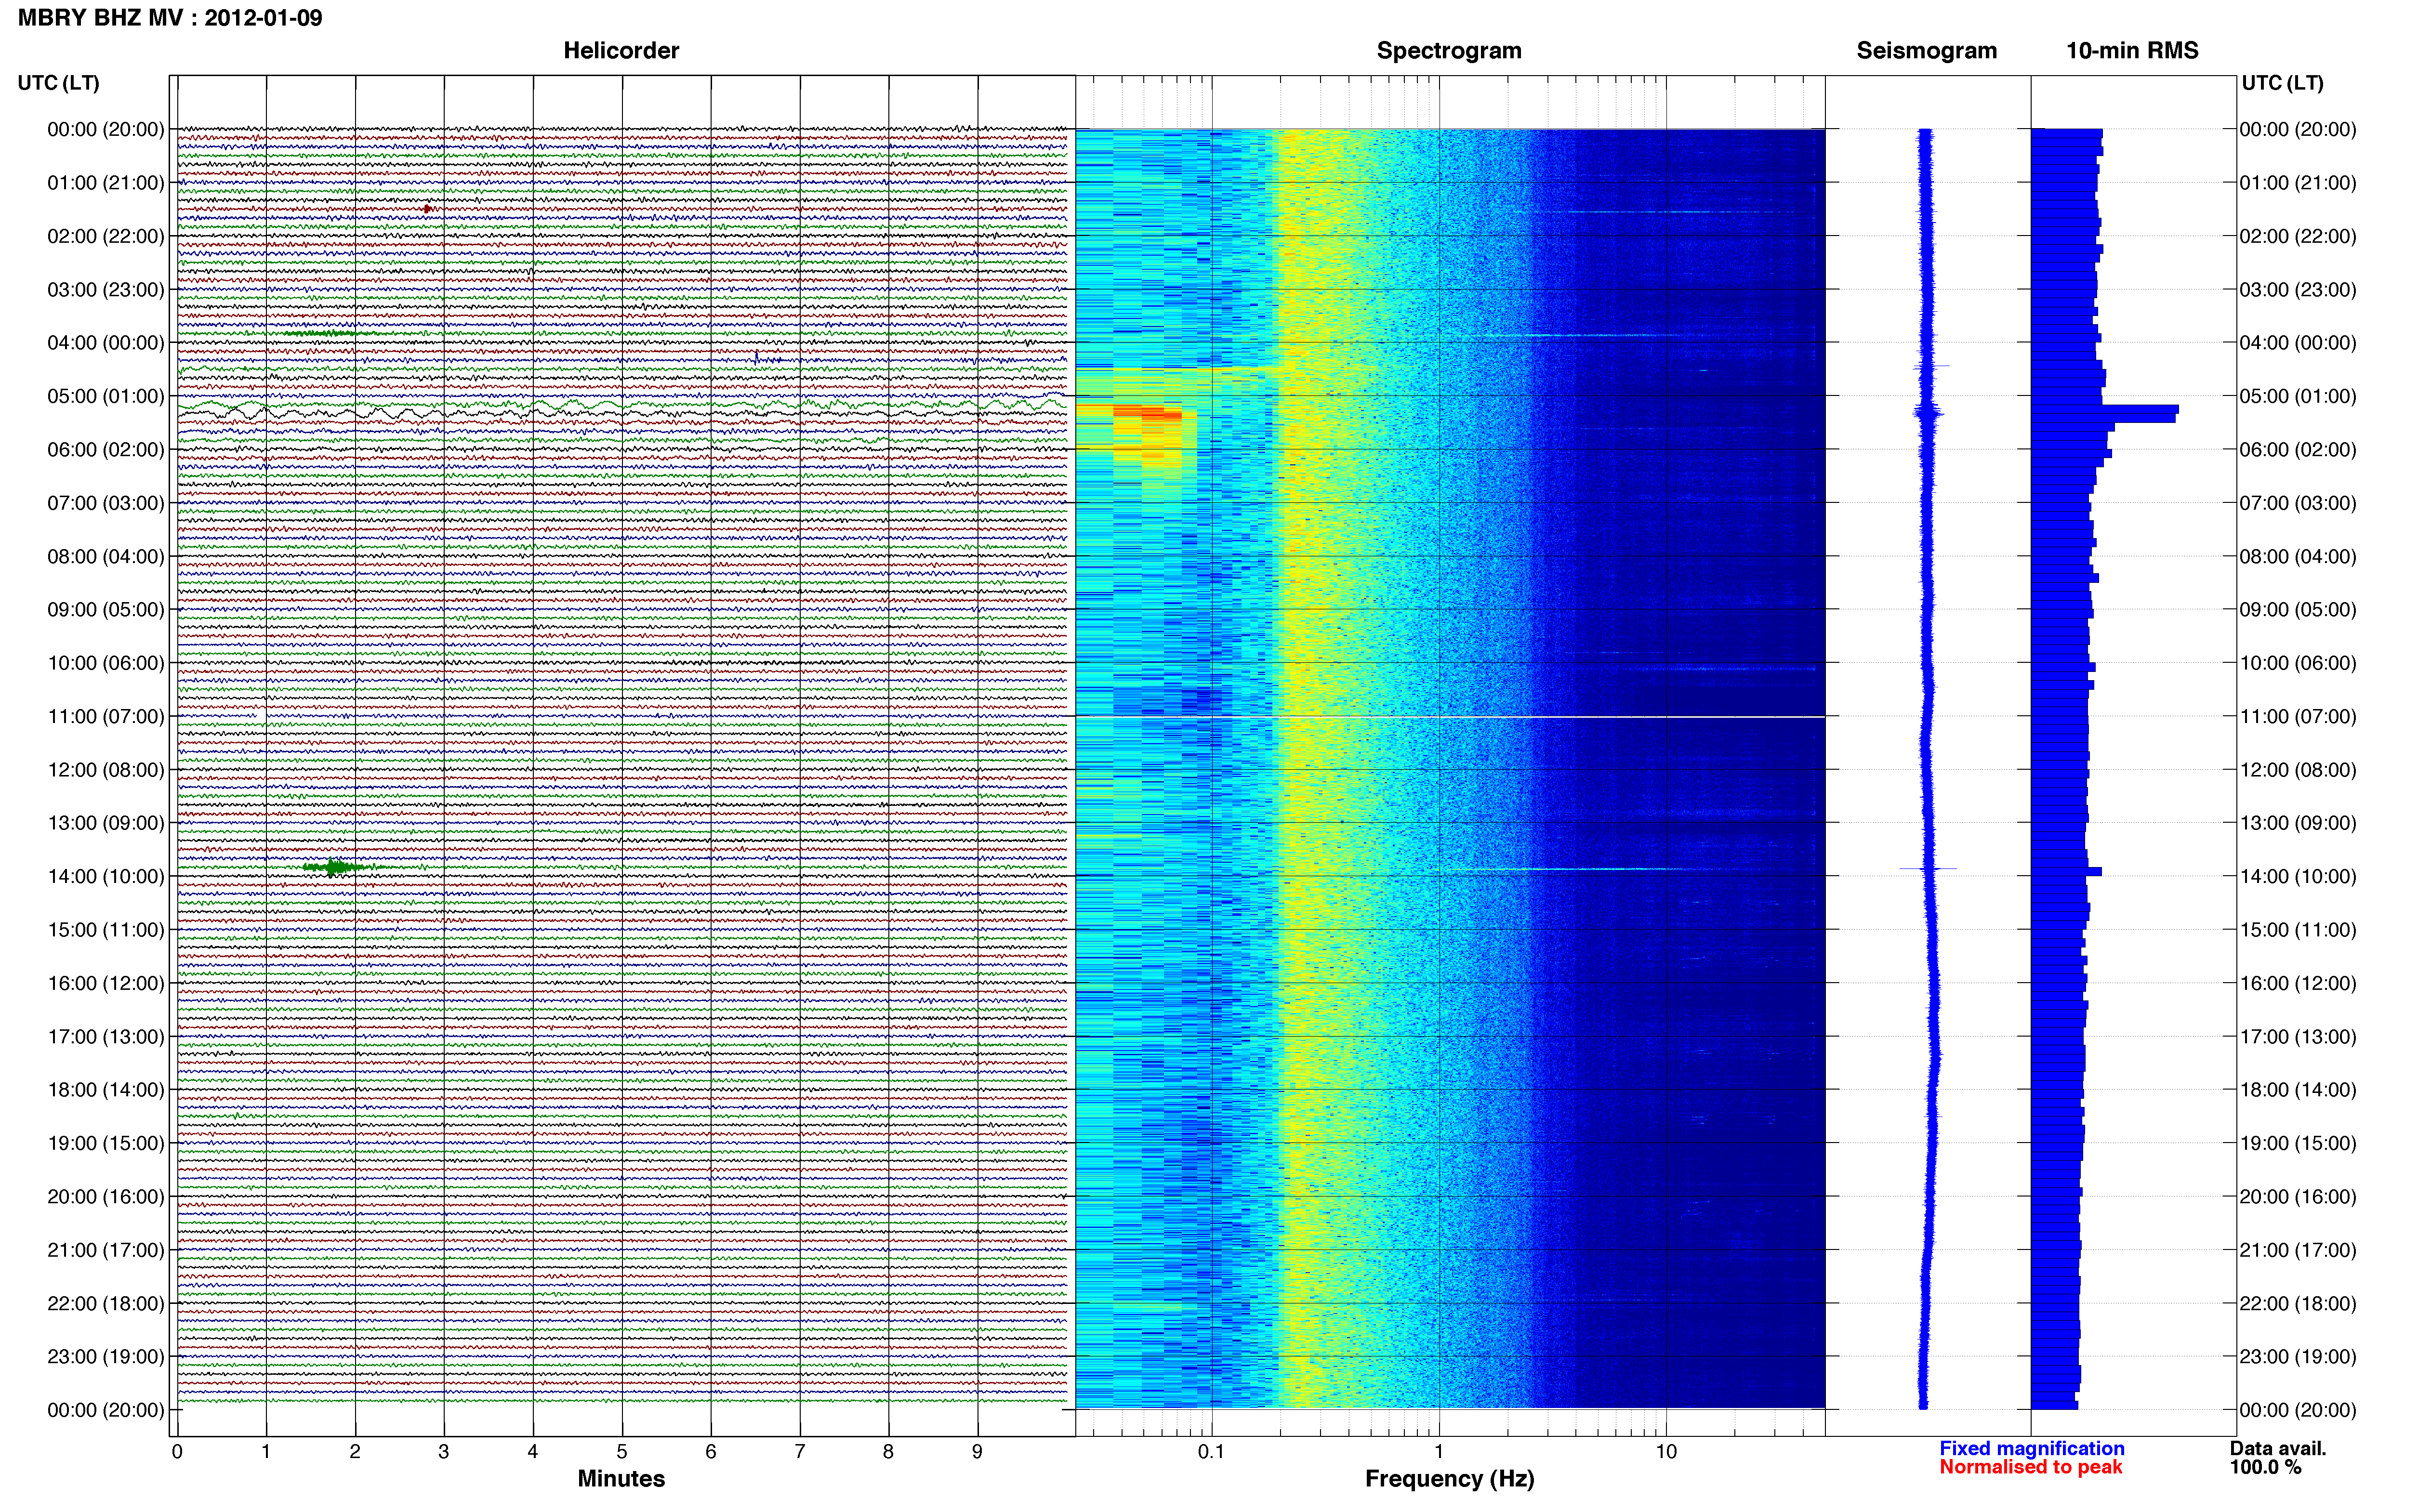Click left axis label '04:00 (00:00)'
The image size is (2418, 1512).
click(x=106, y=343)
